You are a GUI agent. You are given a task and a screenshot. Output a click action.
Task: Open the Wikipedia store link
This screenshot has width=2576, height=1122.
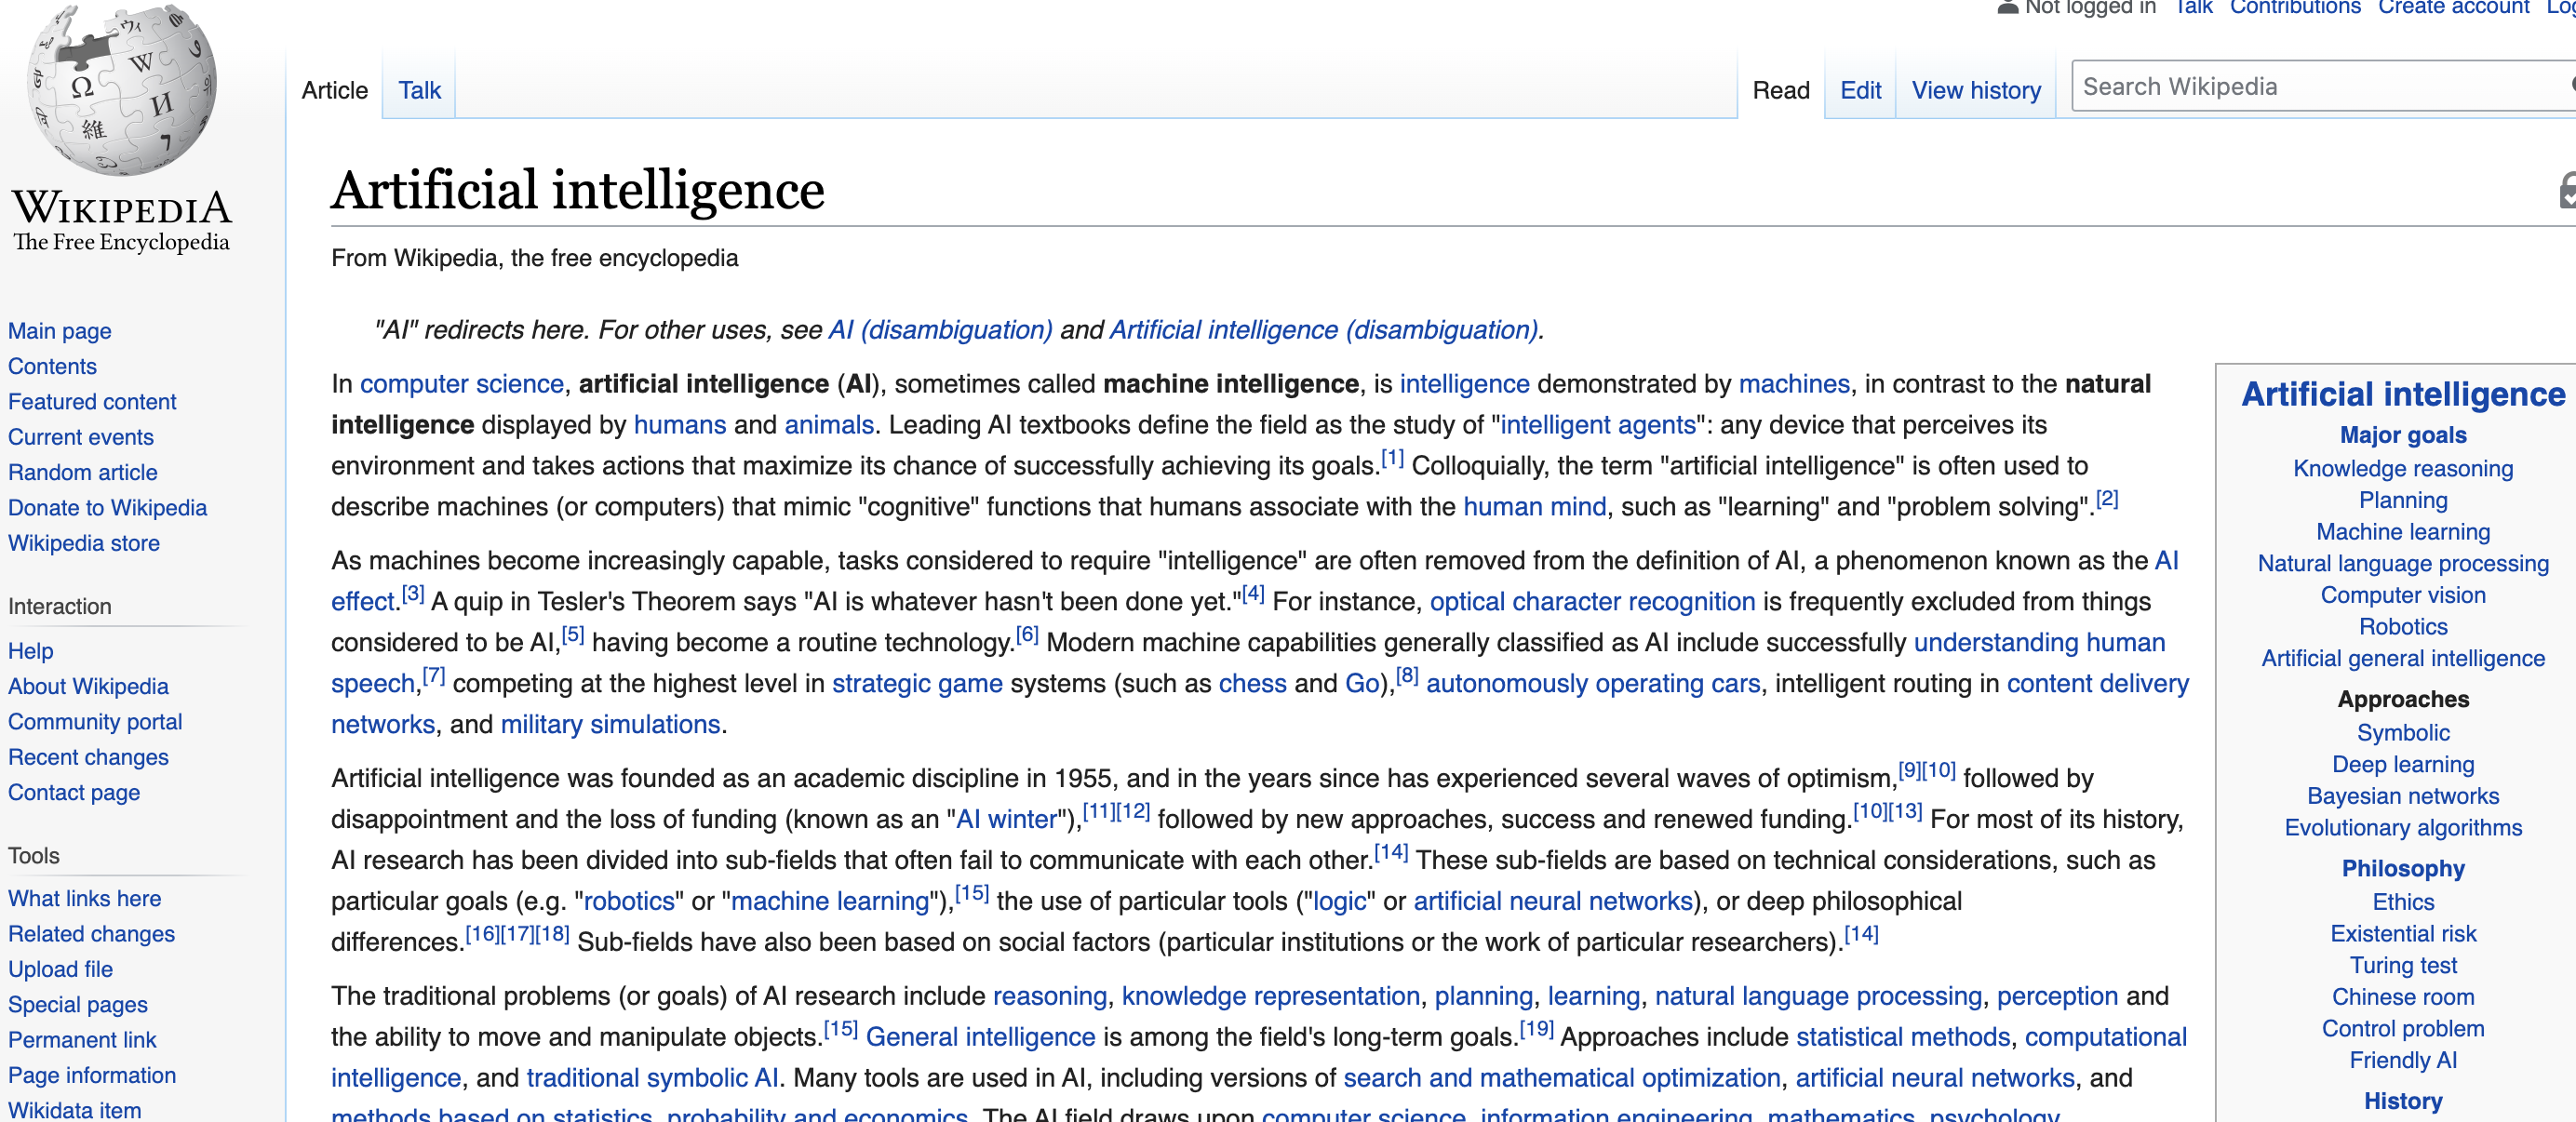pos(84,543)
